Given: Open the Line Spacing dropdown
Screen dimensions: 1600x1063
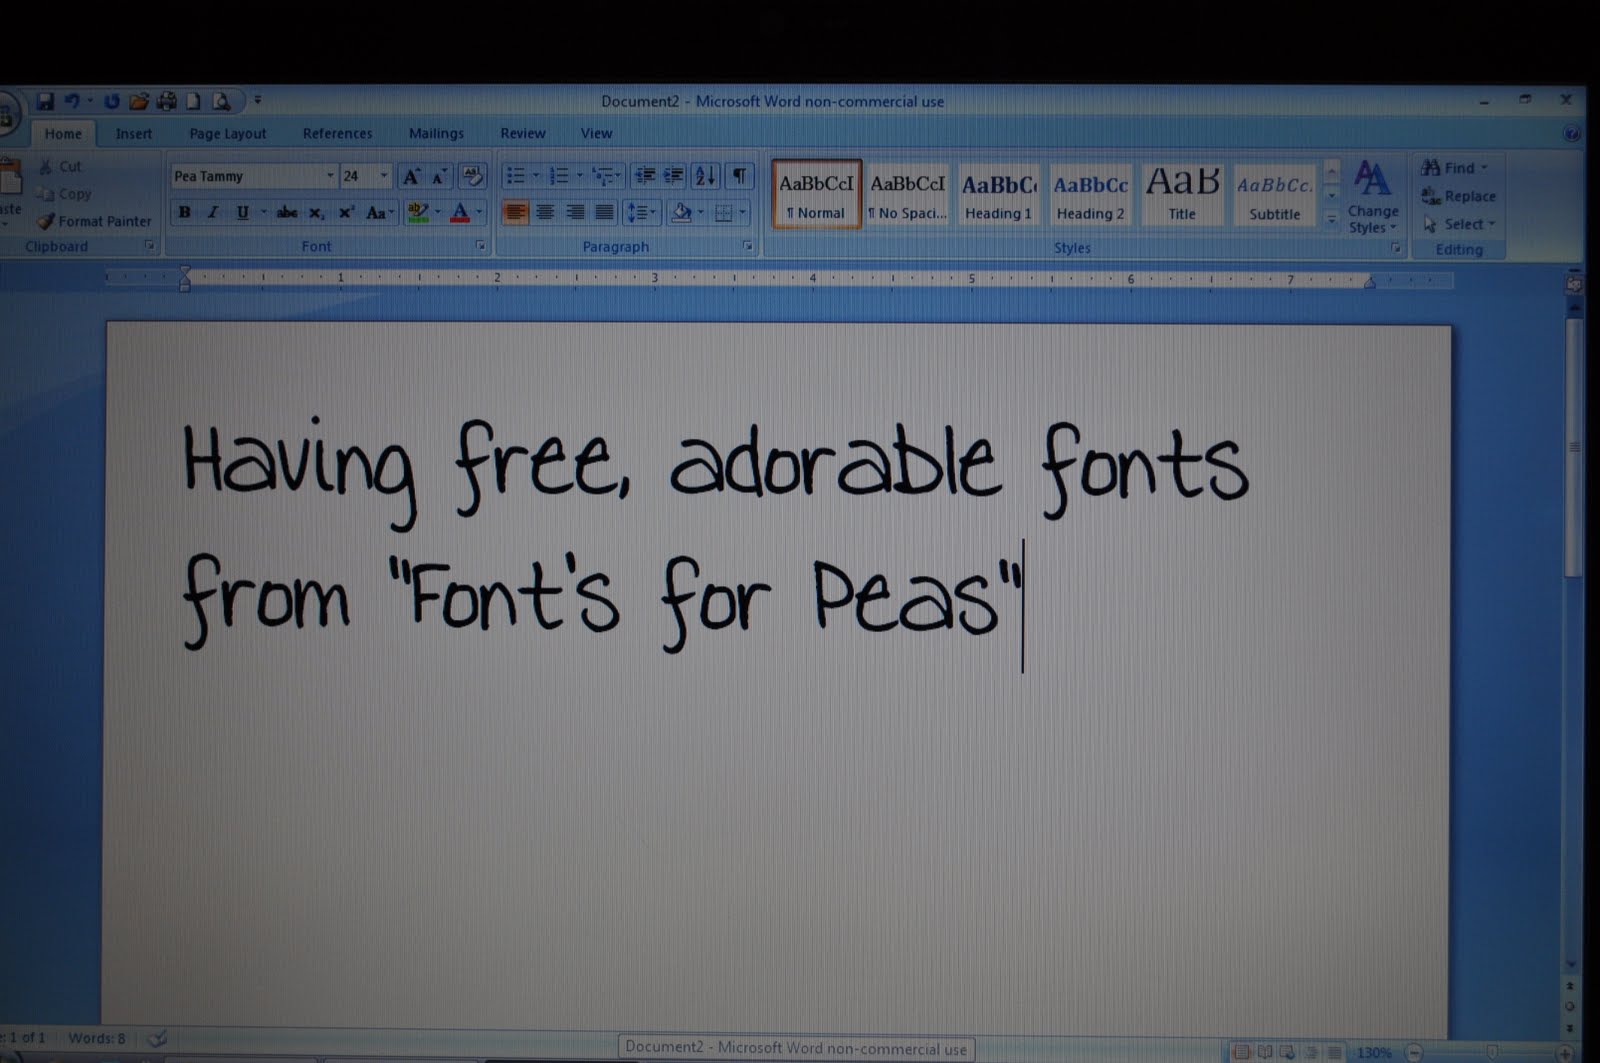Looking at the screenshot, I should 640,212.
